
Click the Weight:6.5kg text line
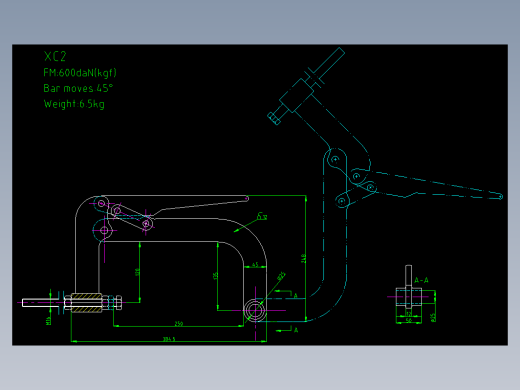(74, 104)
